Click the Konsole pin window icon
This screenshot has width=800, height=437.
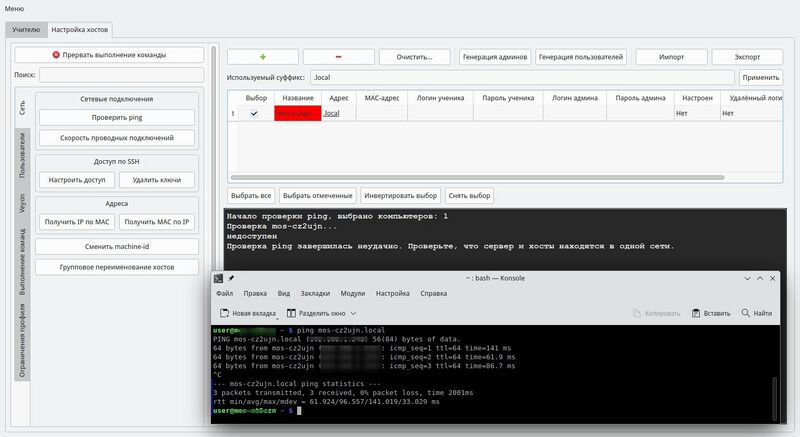(231, 278)
